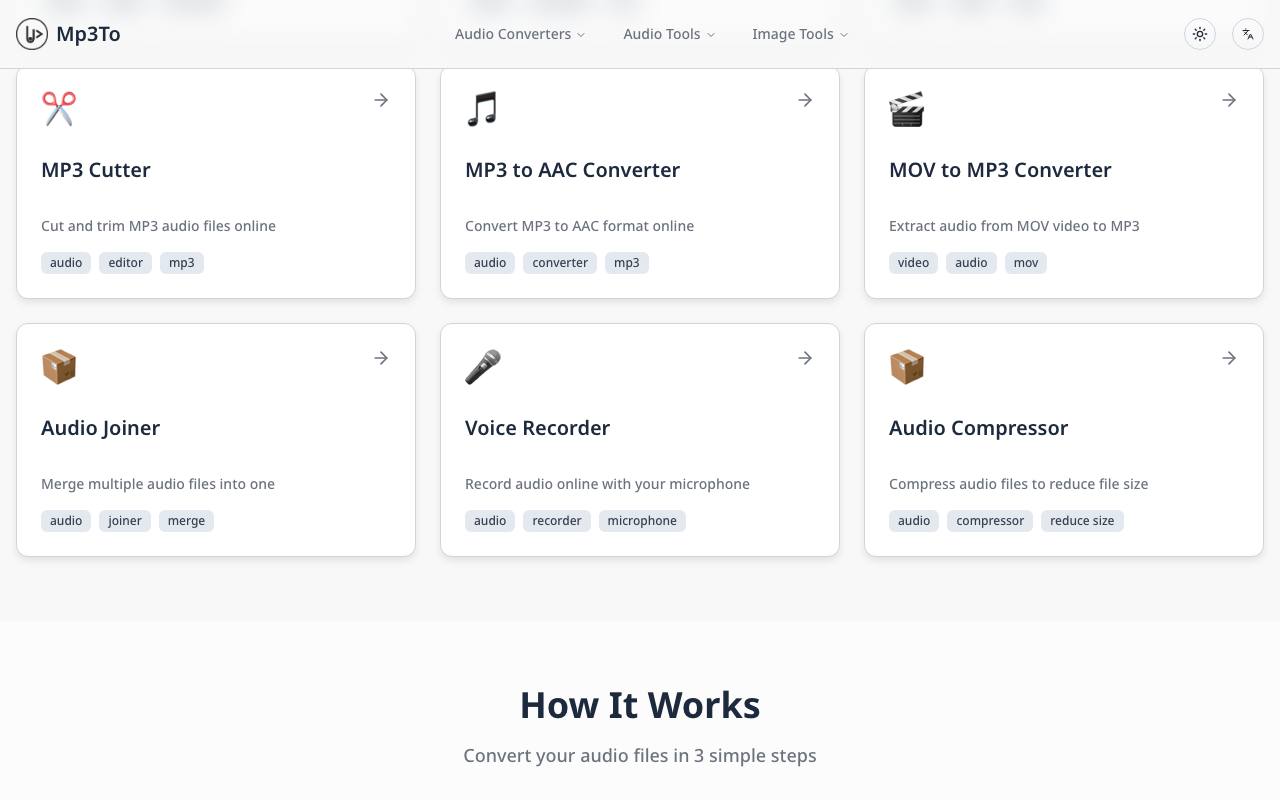Click the clapperboard icon for MOV to MP3
The width and height of the screenshot is (1280, 800).
click(x=907, y=109)
